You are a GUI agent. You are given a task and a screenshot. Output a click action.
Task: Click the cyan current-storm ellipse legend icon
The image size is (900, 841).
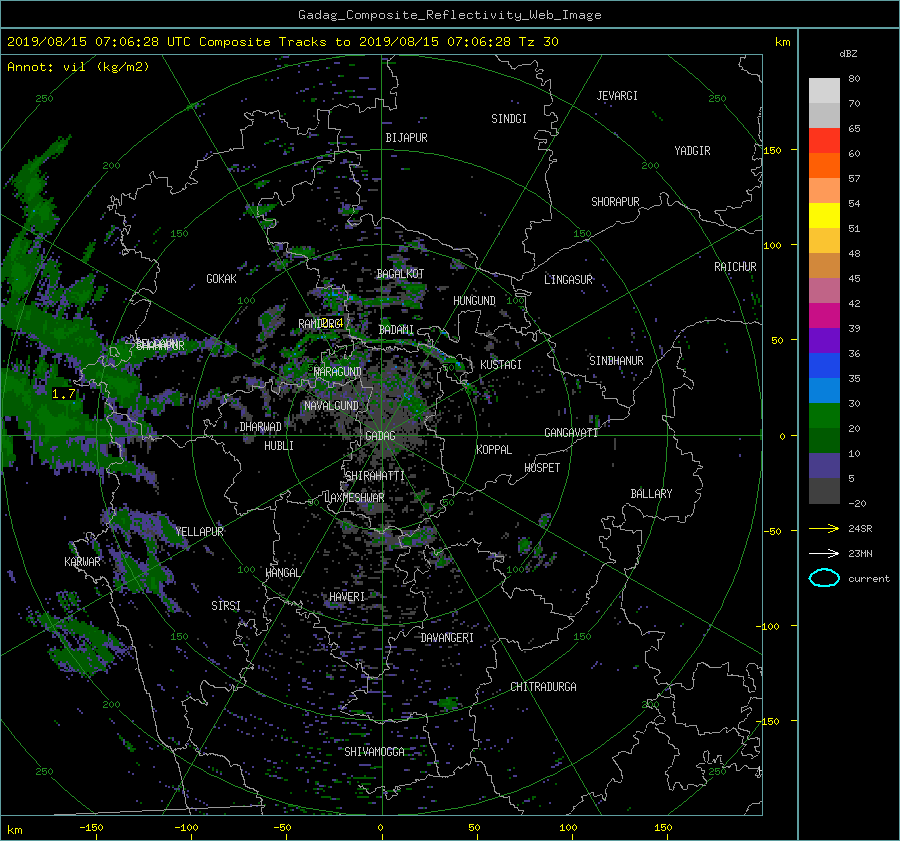(x=824, y=578)
